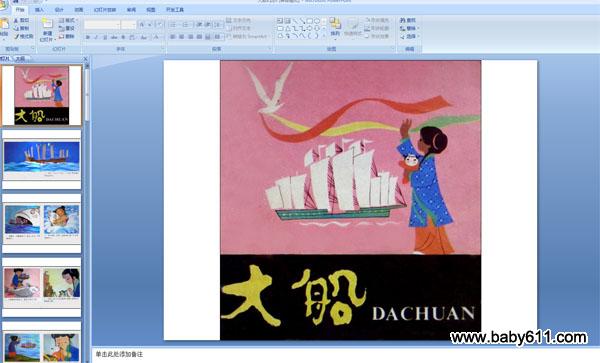Viewport: 600px width, 363px height.
Task: Align paragraph text to center
Action: tap(181, 37)
